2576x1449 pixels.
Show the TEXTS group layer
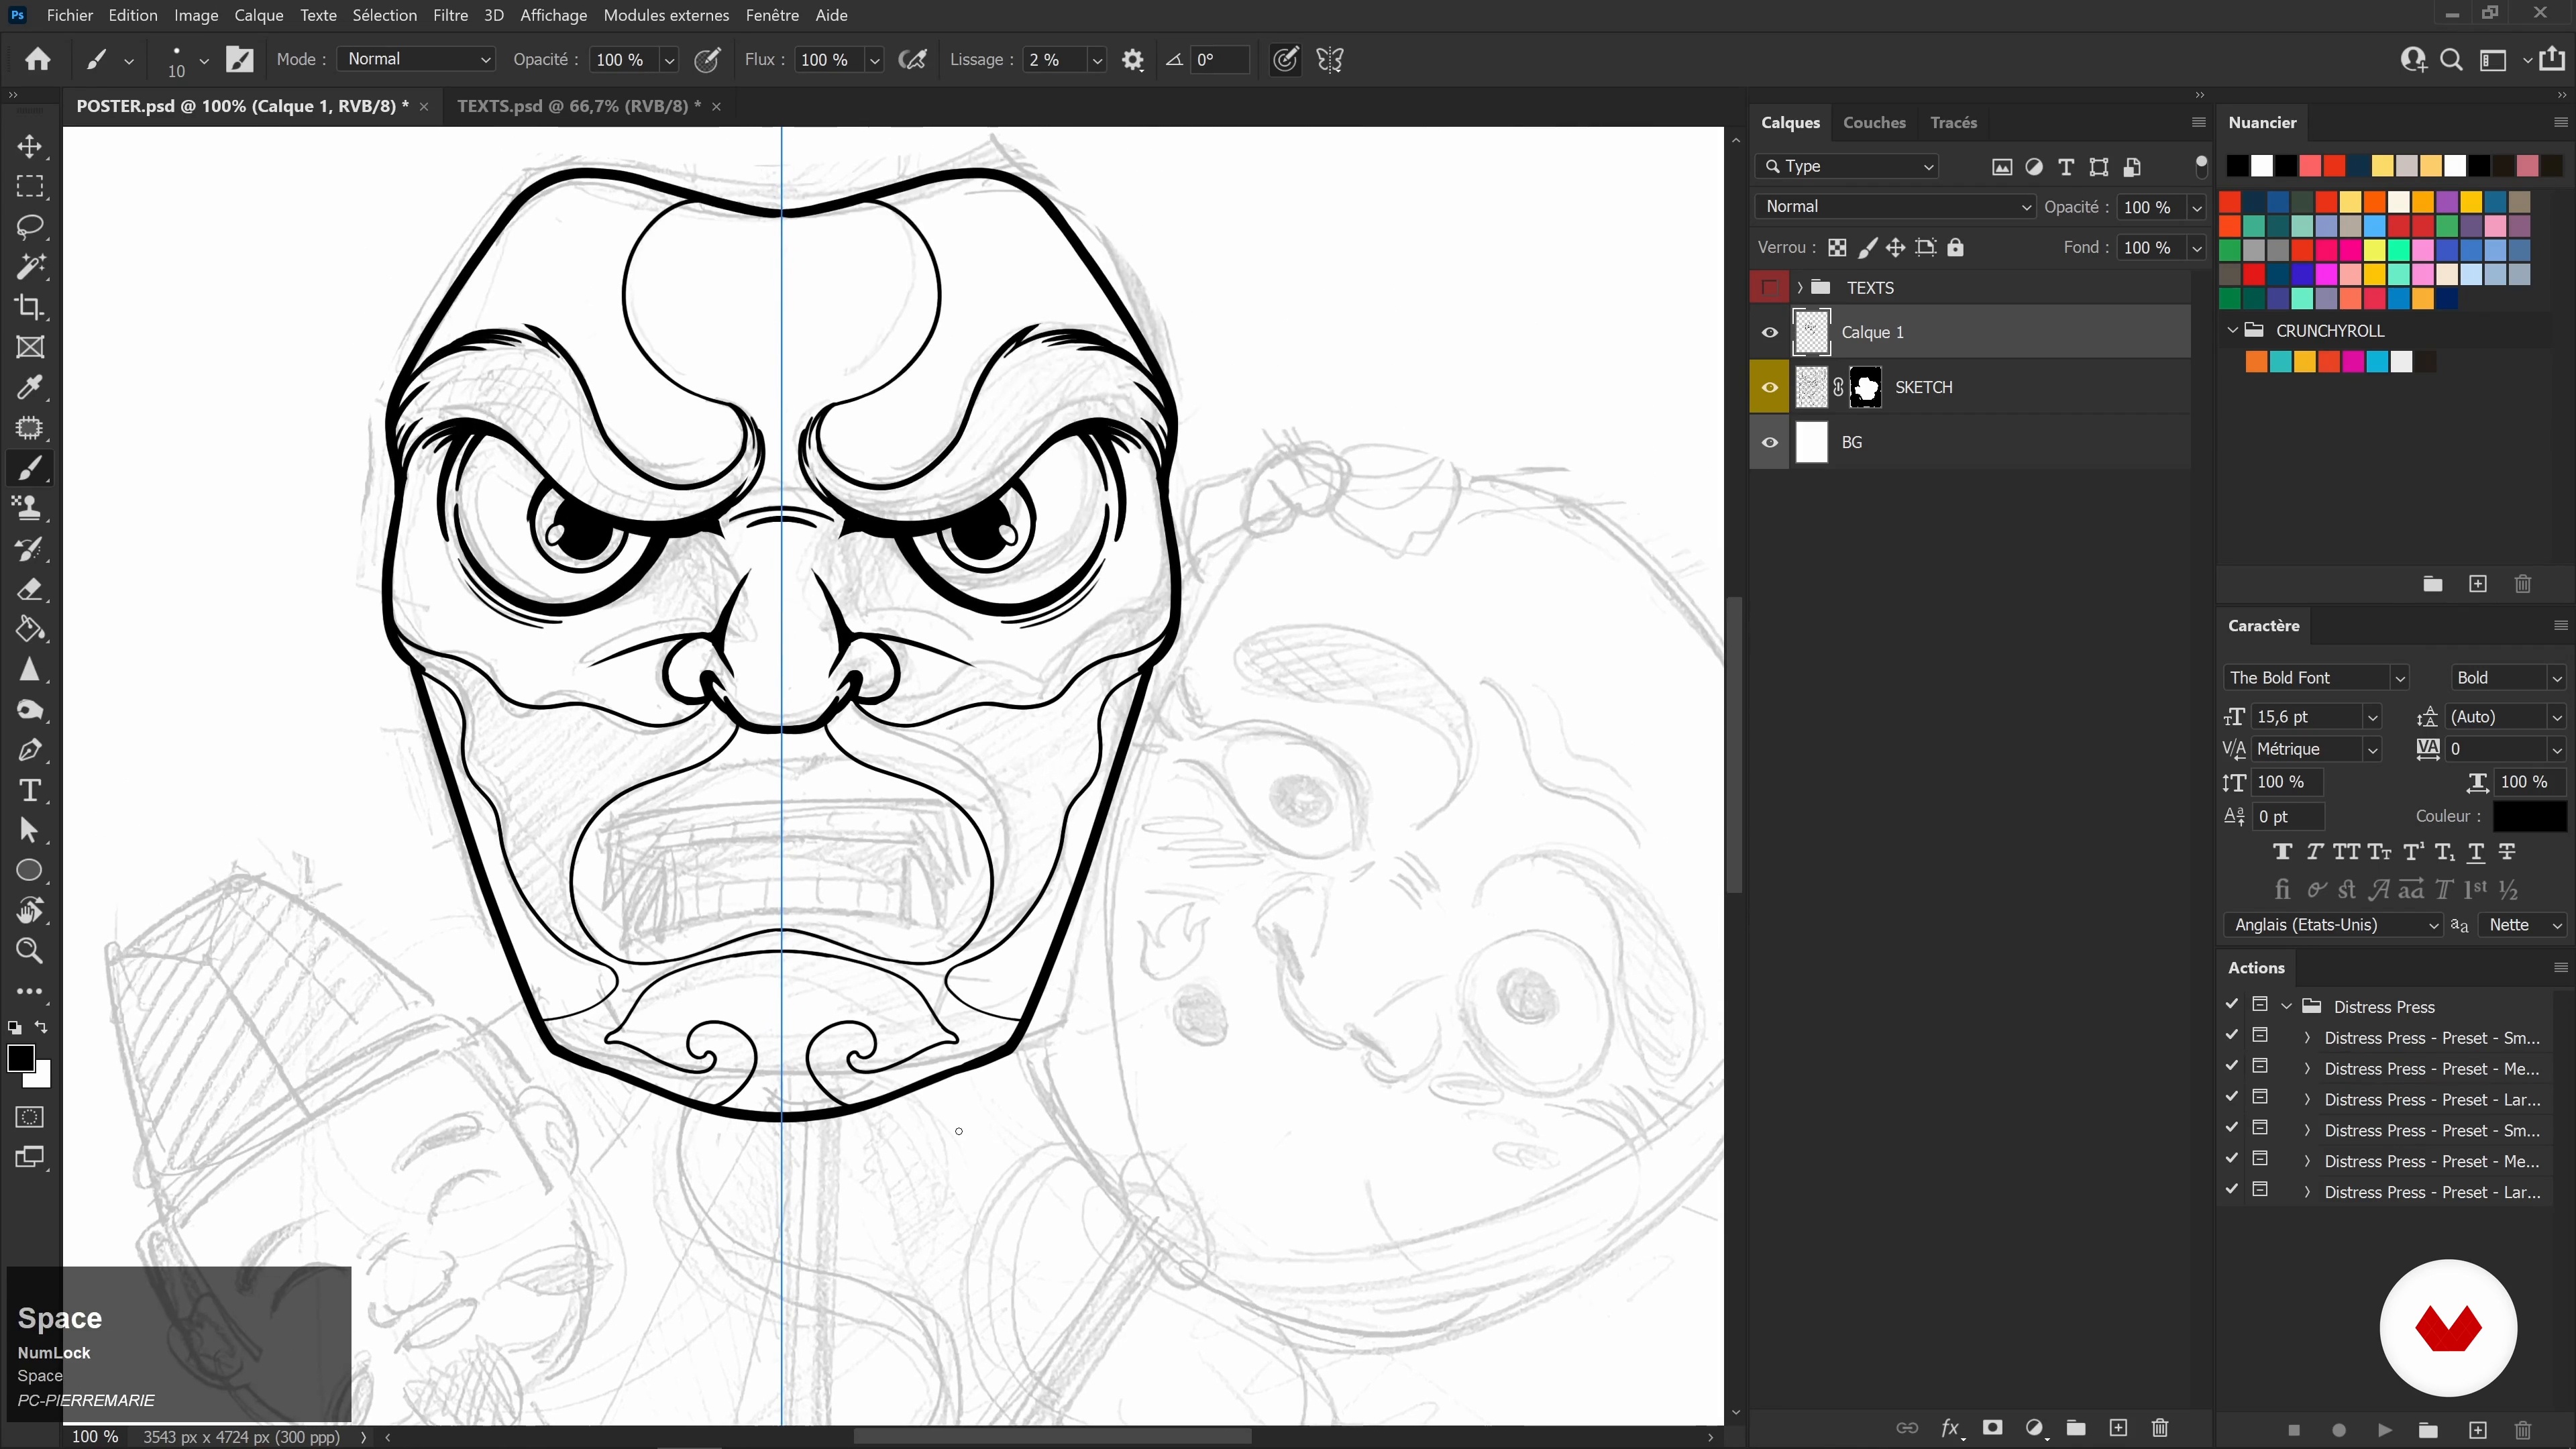pyautogui.click(x=1769, y=288)
